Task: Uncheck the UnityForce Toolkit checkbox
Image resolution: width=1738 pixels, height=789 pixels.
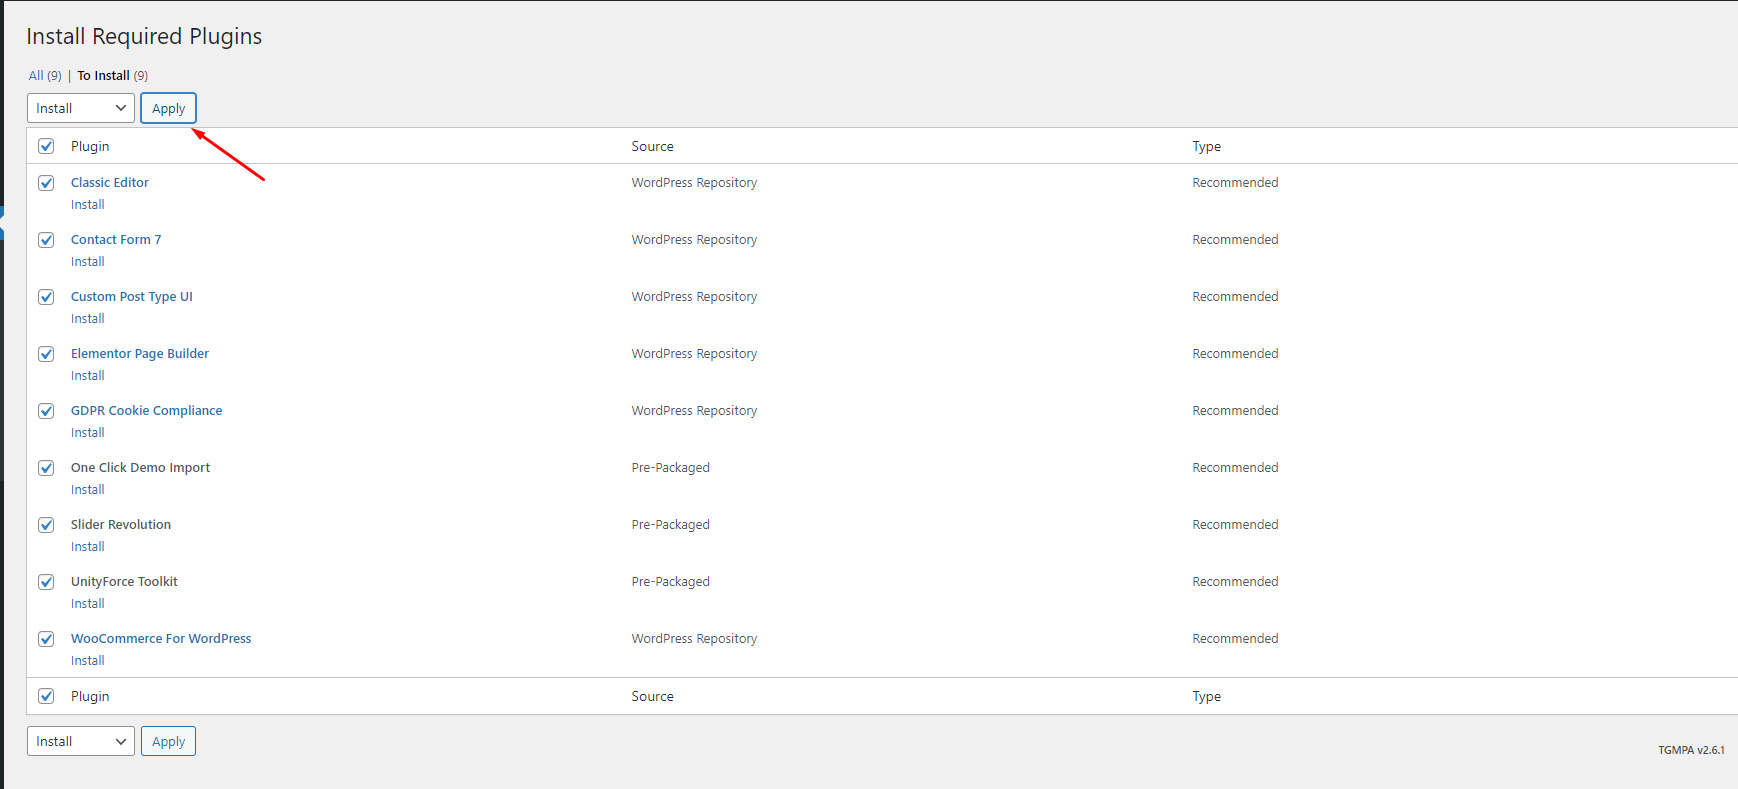Action: click(46, 582)
